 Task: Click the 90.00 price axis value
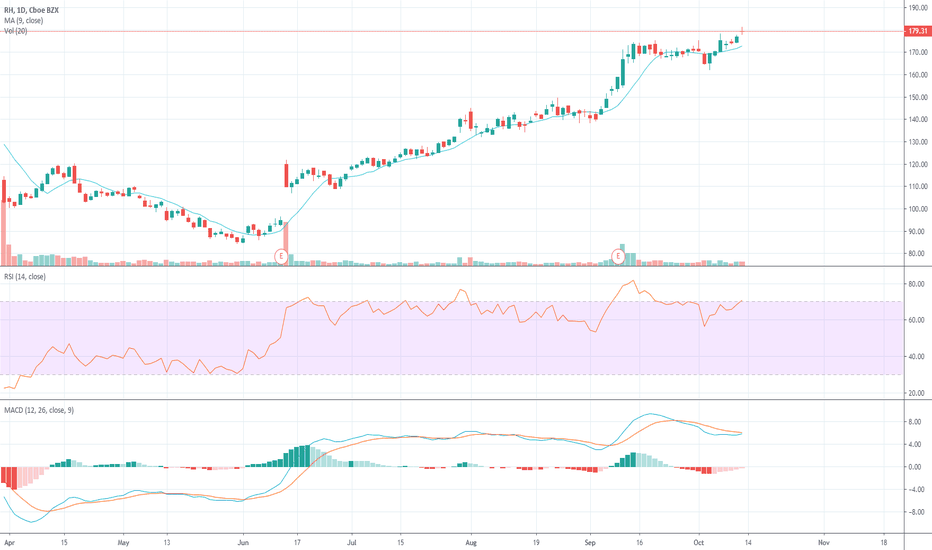918,232
